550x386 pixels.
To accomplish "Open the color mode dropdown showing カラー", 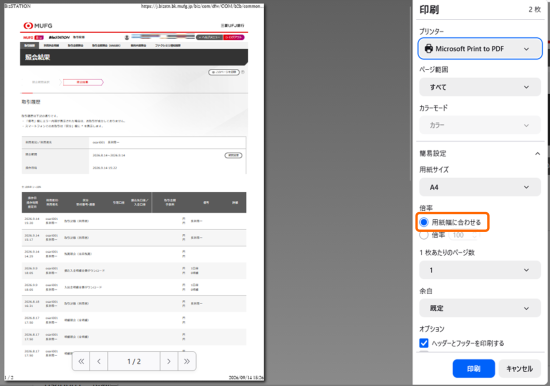I will pos(480,125).
